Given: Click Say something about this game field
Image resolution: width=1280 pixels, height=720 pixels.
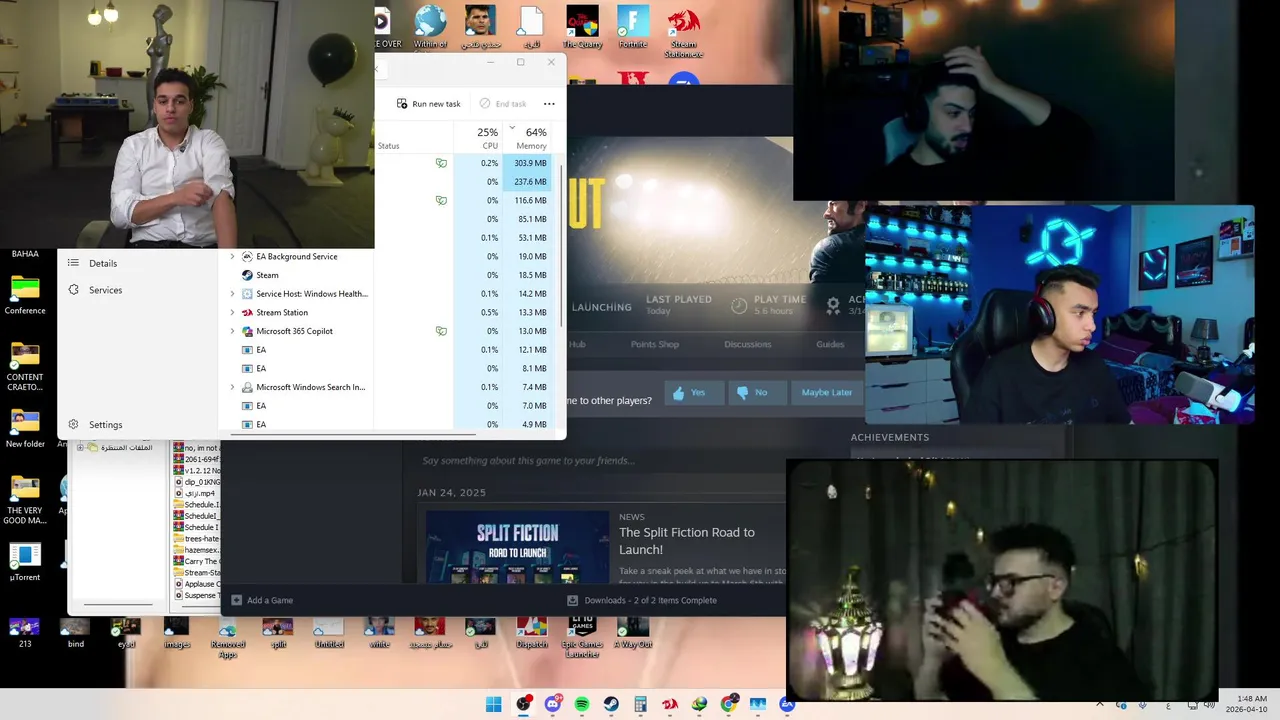Looking at the screenshot, I should coord(528,461).
